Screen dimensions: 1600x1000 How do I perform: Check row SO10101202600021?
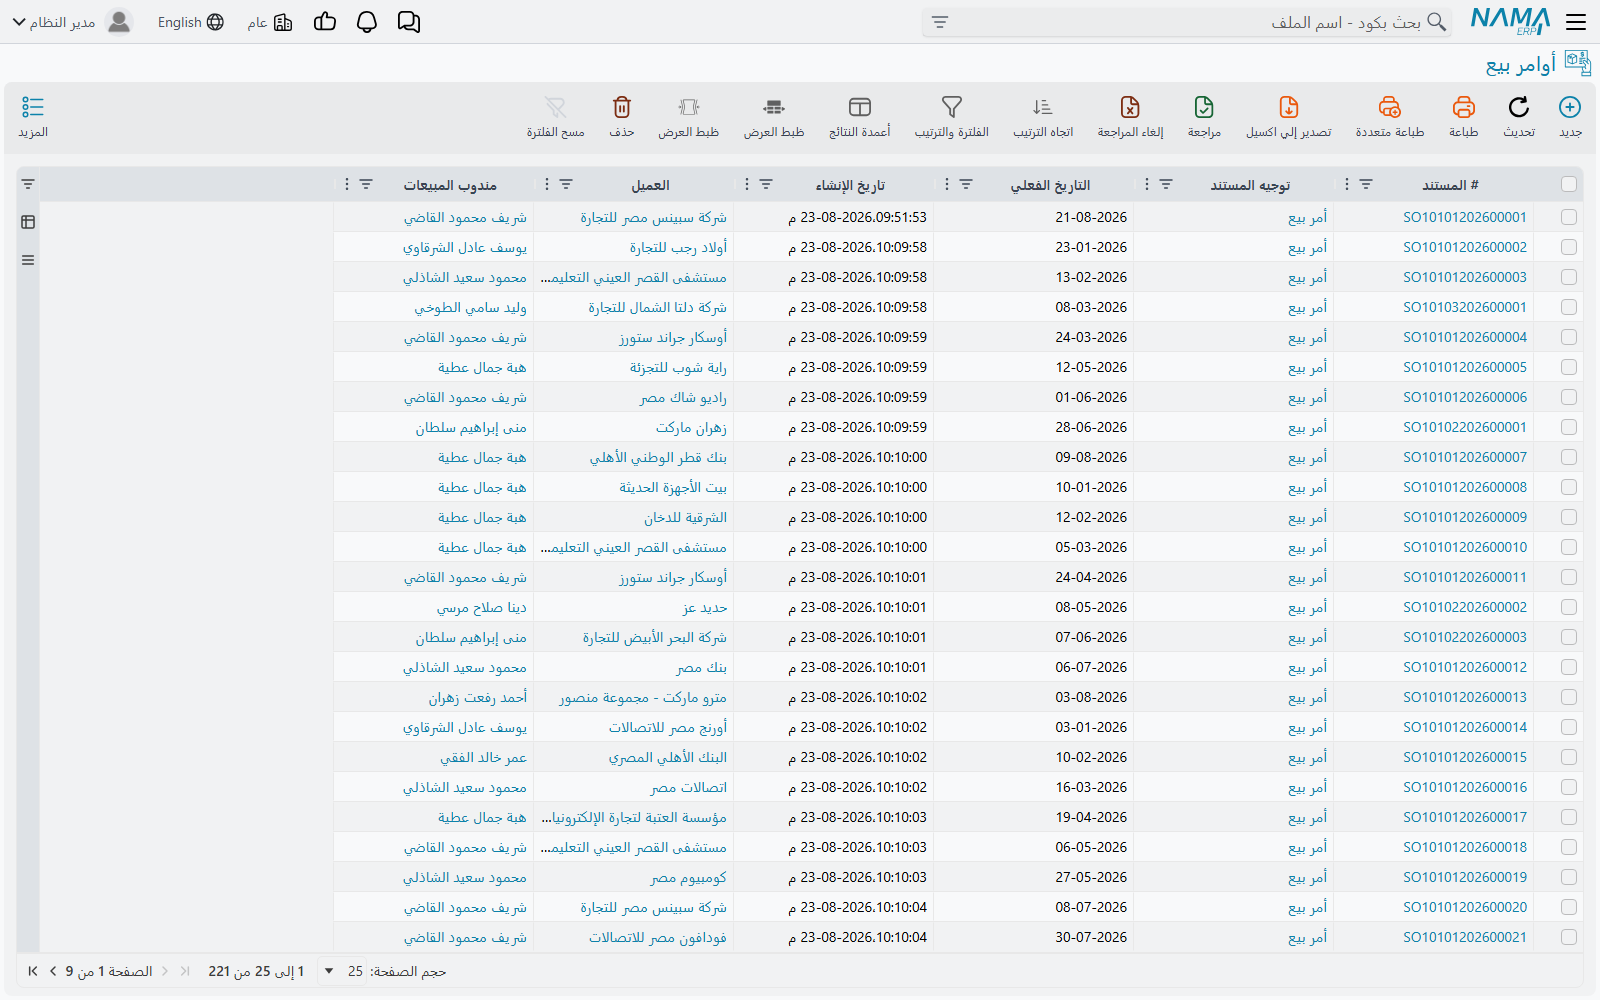tap(1569, 937)
